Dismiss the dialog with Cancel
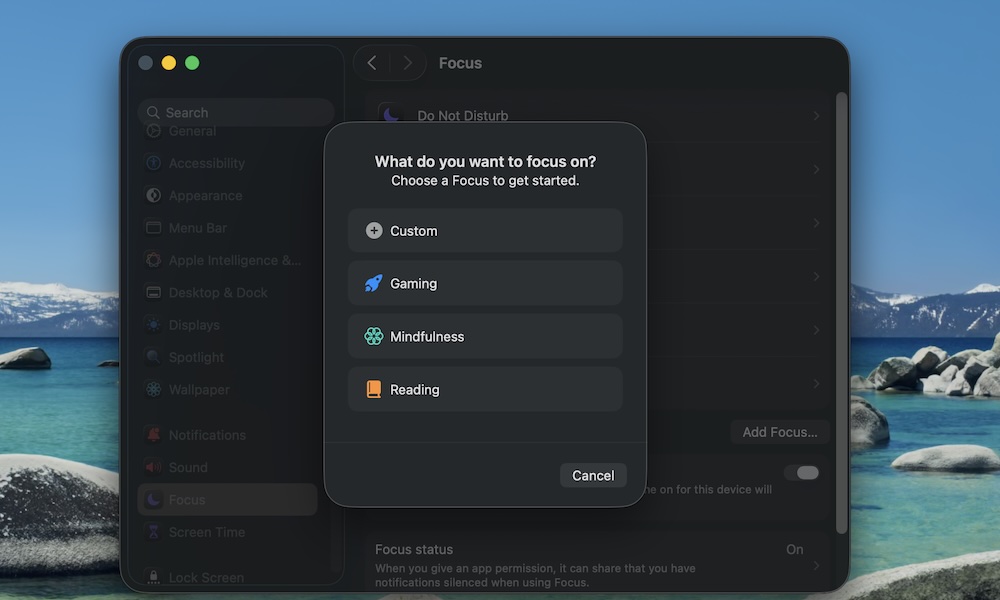Viewport: 1000px width, 600px height. [x=593, y=475]
